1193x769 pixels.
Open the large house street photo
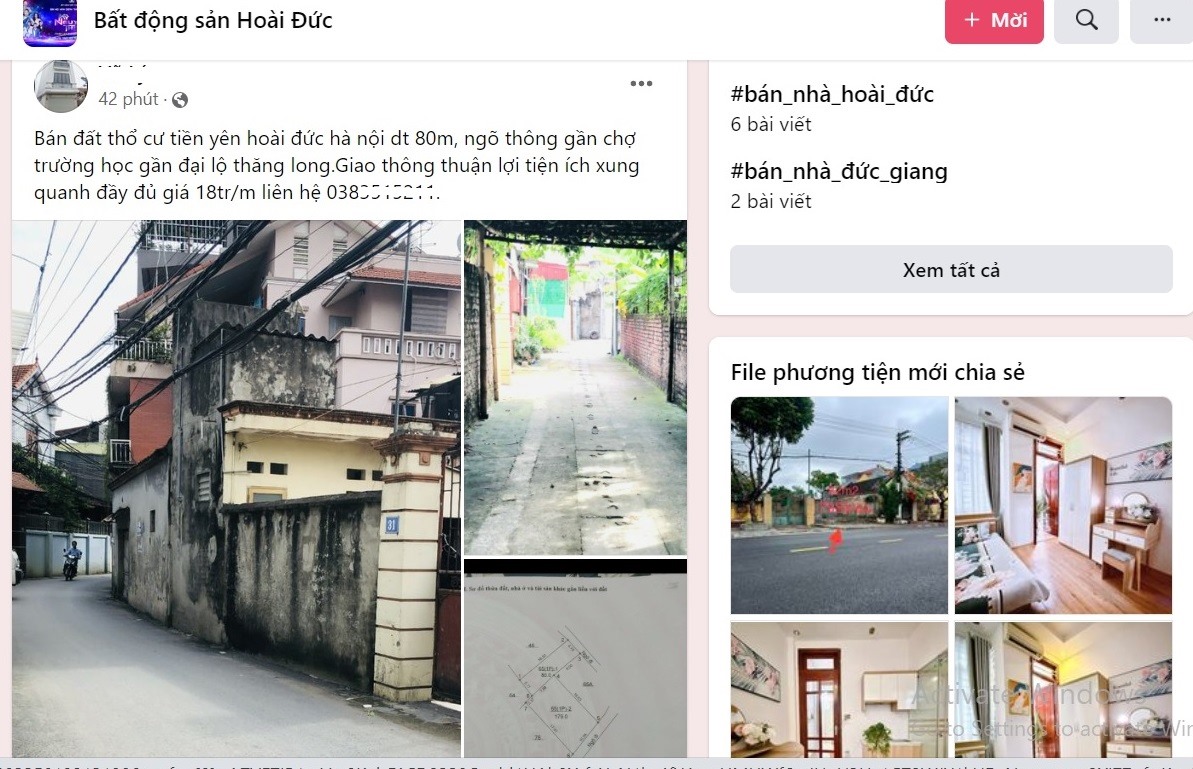[237, 488]
